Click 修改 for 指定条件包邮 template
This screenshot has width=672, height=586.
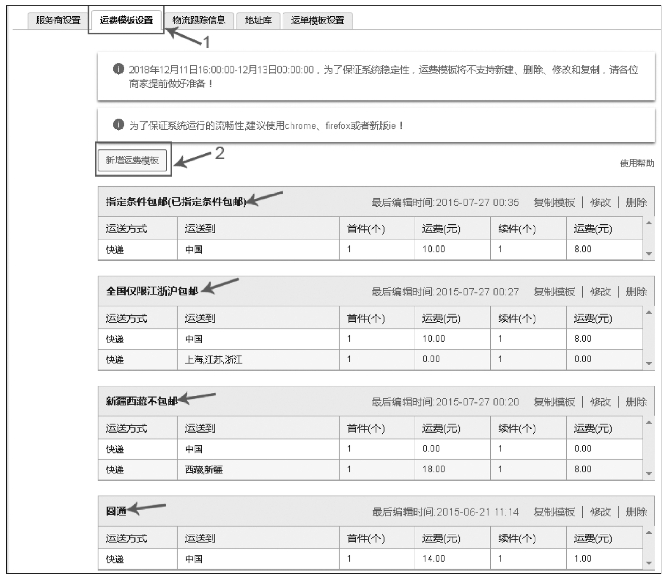click(600, 202)
